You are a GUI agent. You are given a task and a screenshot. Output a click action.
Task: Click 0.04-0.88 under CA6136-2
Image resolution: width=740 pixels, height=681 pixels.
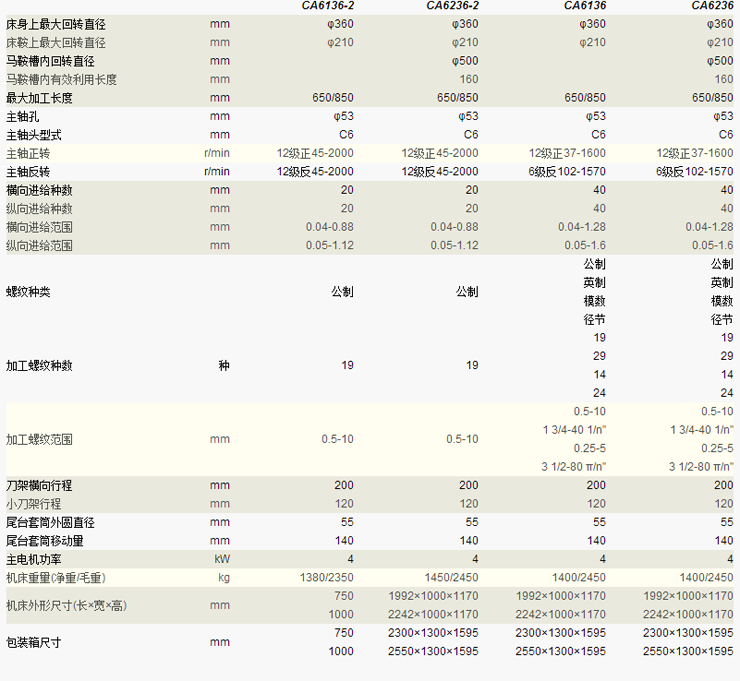point(329,227)
